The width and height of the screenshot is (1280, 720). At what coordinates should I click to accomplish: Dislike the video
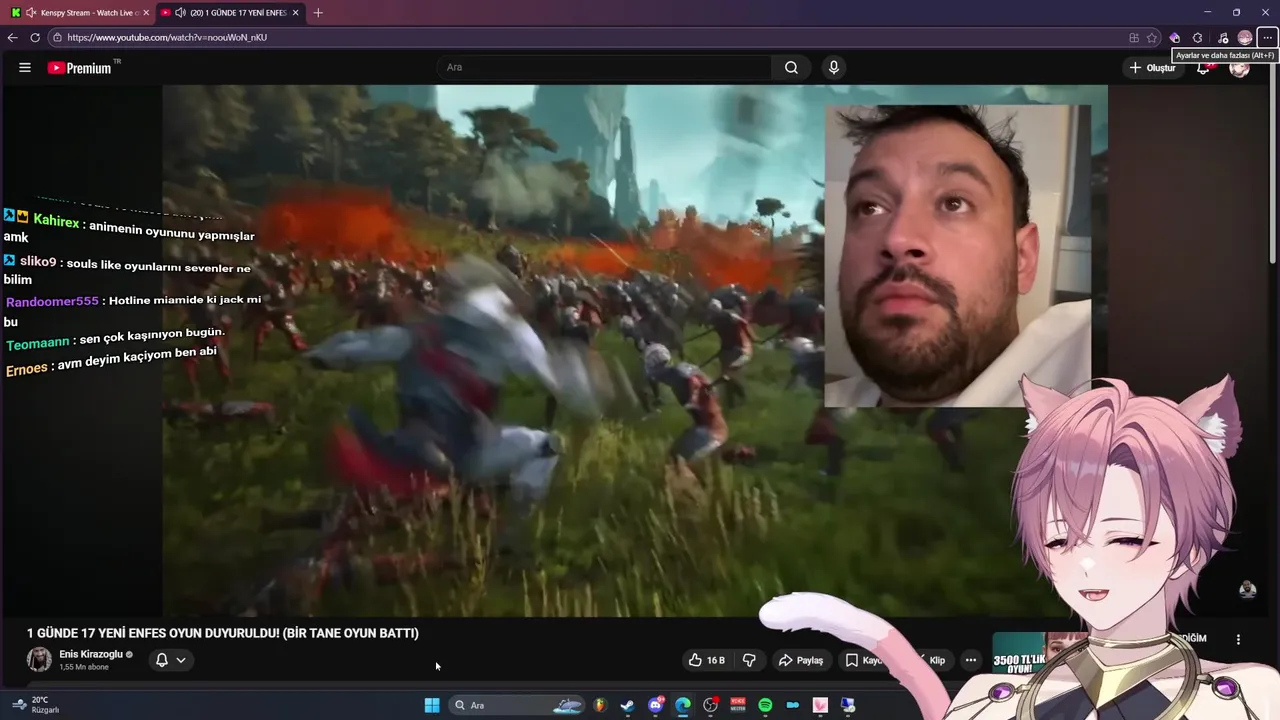point(749,660)
